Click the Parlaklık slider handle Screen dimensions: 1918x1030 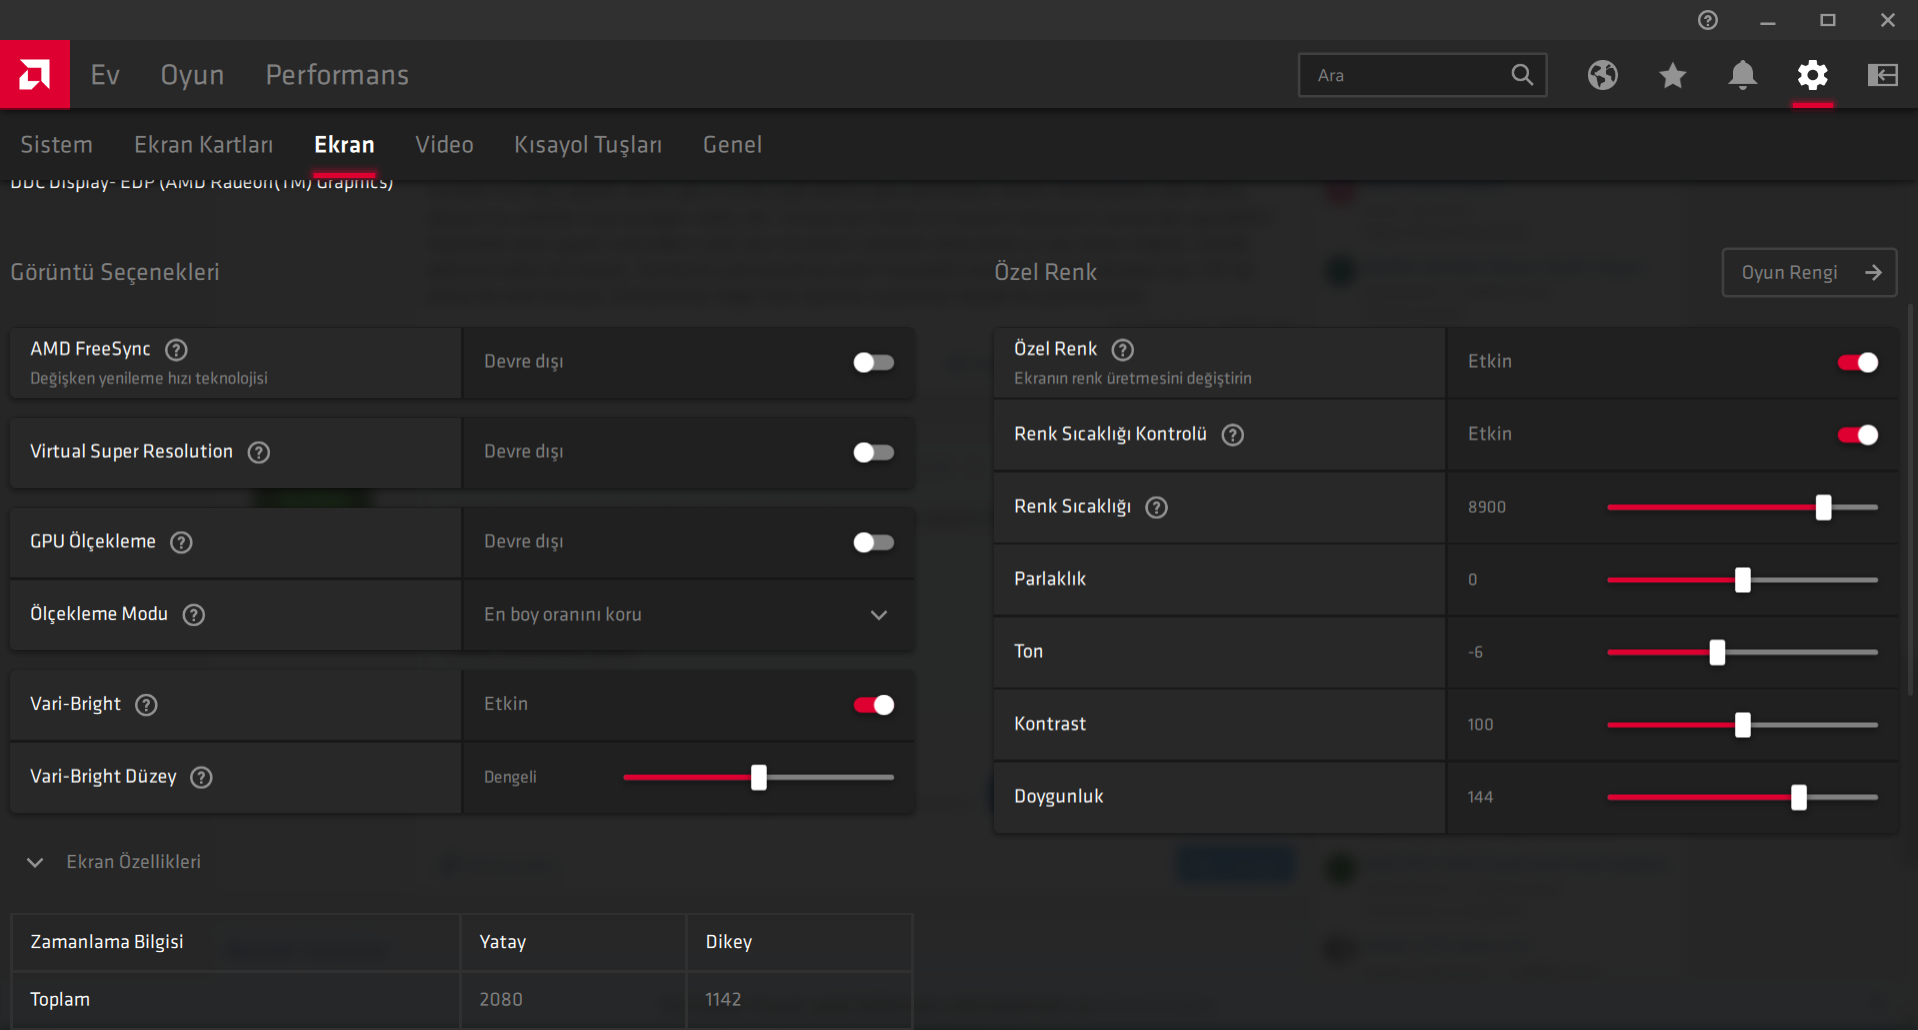pos(1743,580)
